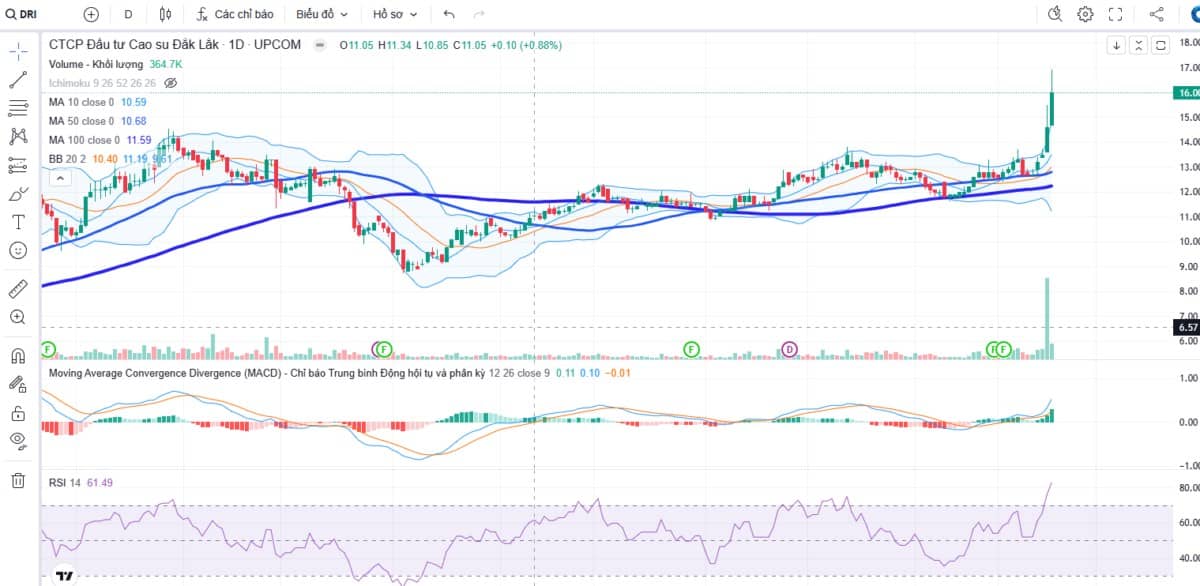Toggle magnet mode for drawings
The image size is (1200, 586).
pos(17,356)
